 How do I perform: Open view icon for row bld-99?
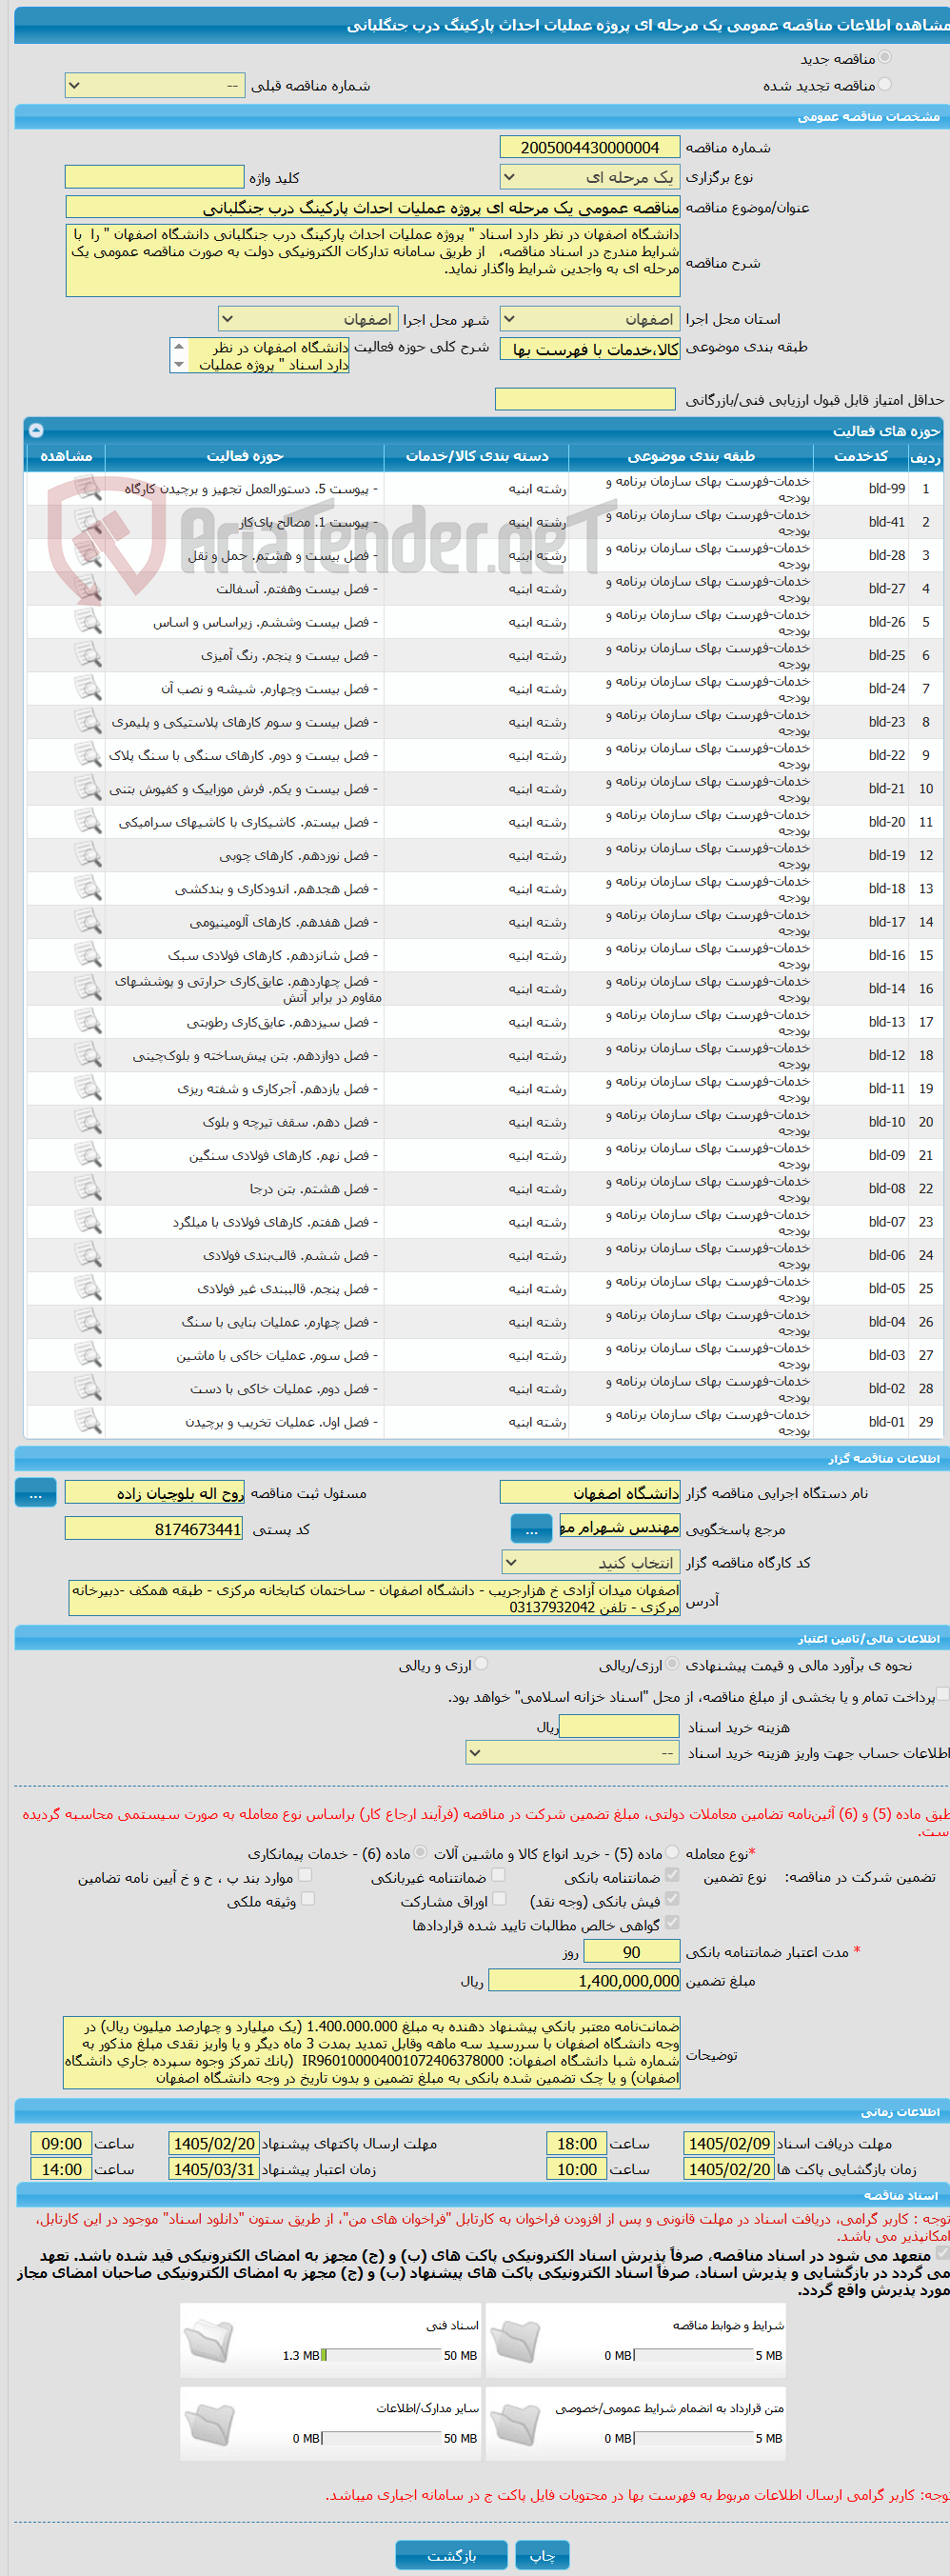tap(88, 489)
